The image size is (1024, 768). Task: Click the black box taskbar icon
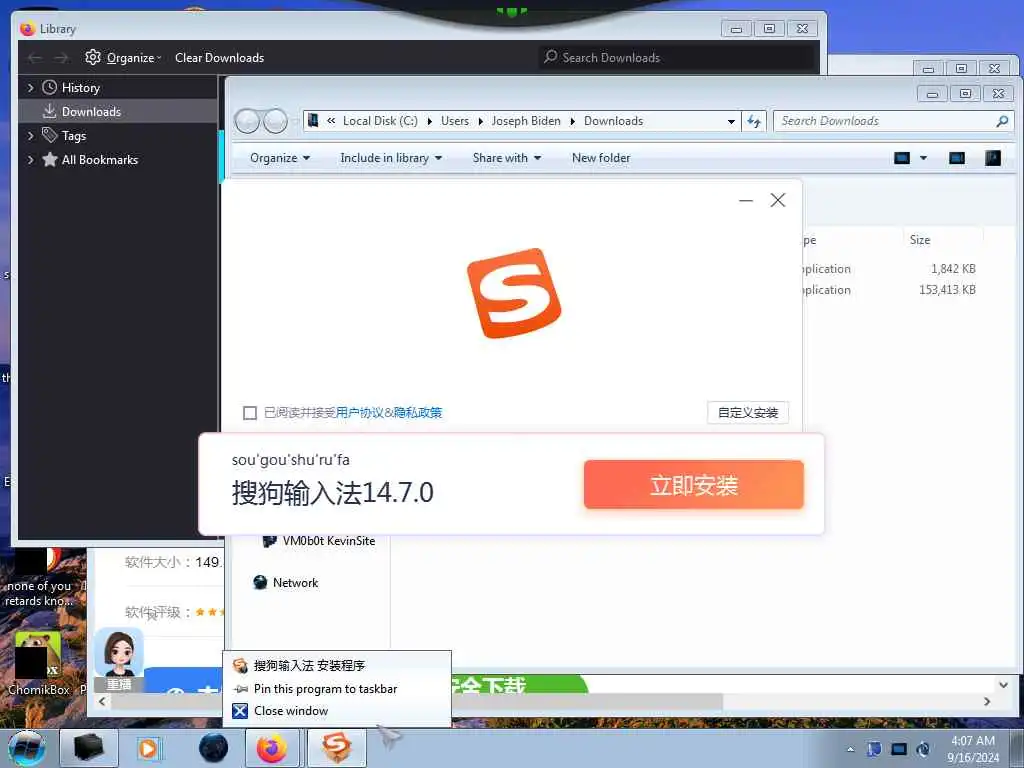pos(89,748)
